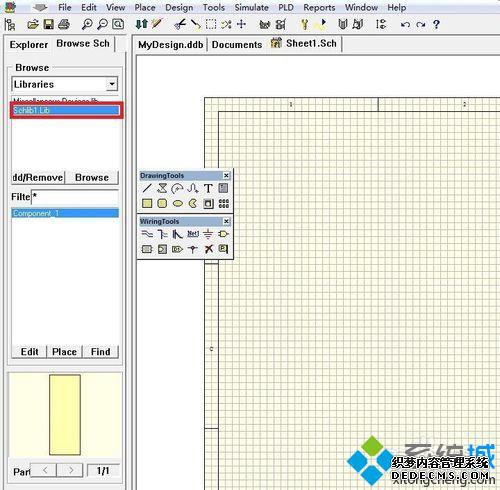Screen dimensions: 500x490
Task: Place a power ground symbol from WiringTools
Action: click(x=208, y=234)
